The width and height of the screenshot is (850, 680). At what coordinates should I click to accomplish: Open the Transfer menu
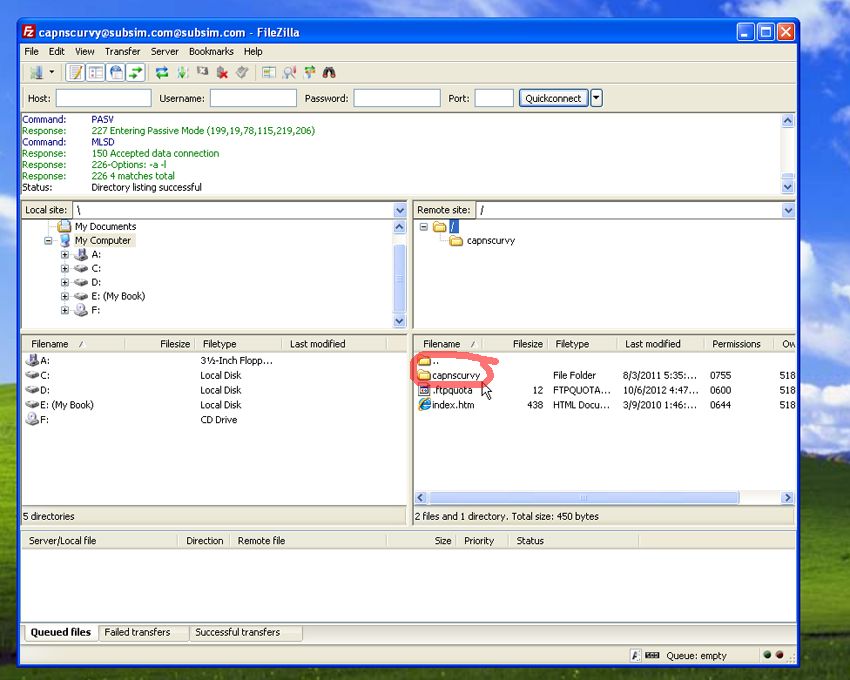click(x=123, y=52)
